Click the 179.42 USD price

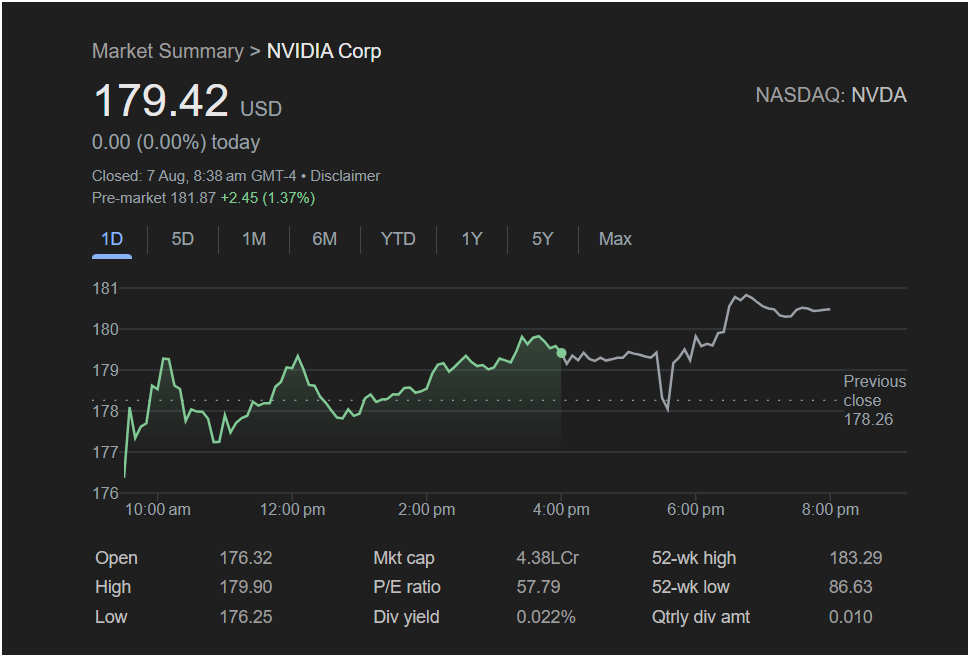pos(161,102)
